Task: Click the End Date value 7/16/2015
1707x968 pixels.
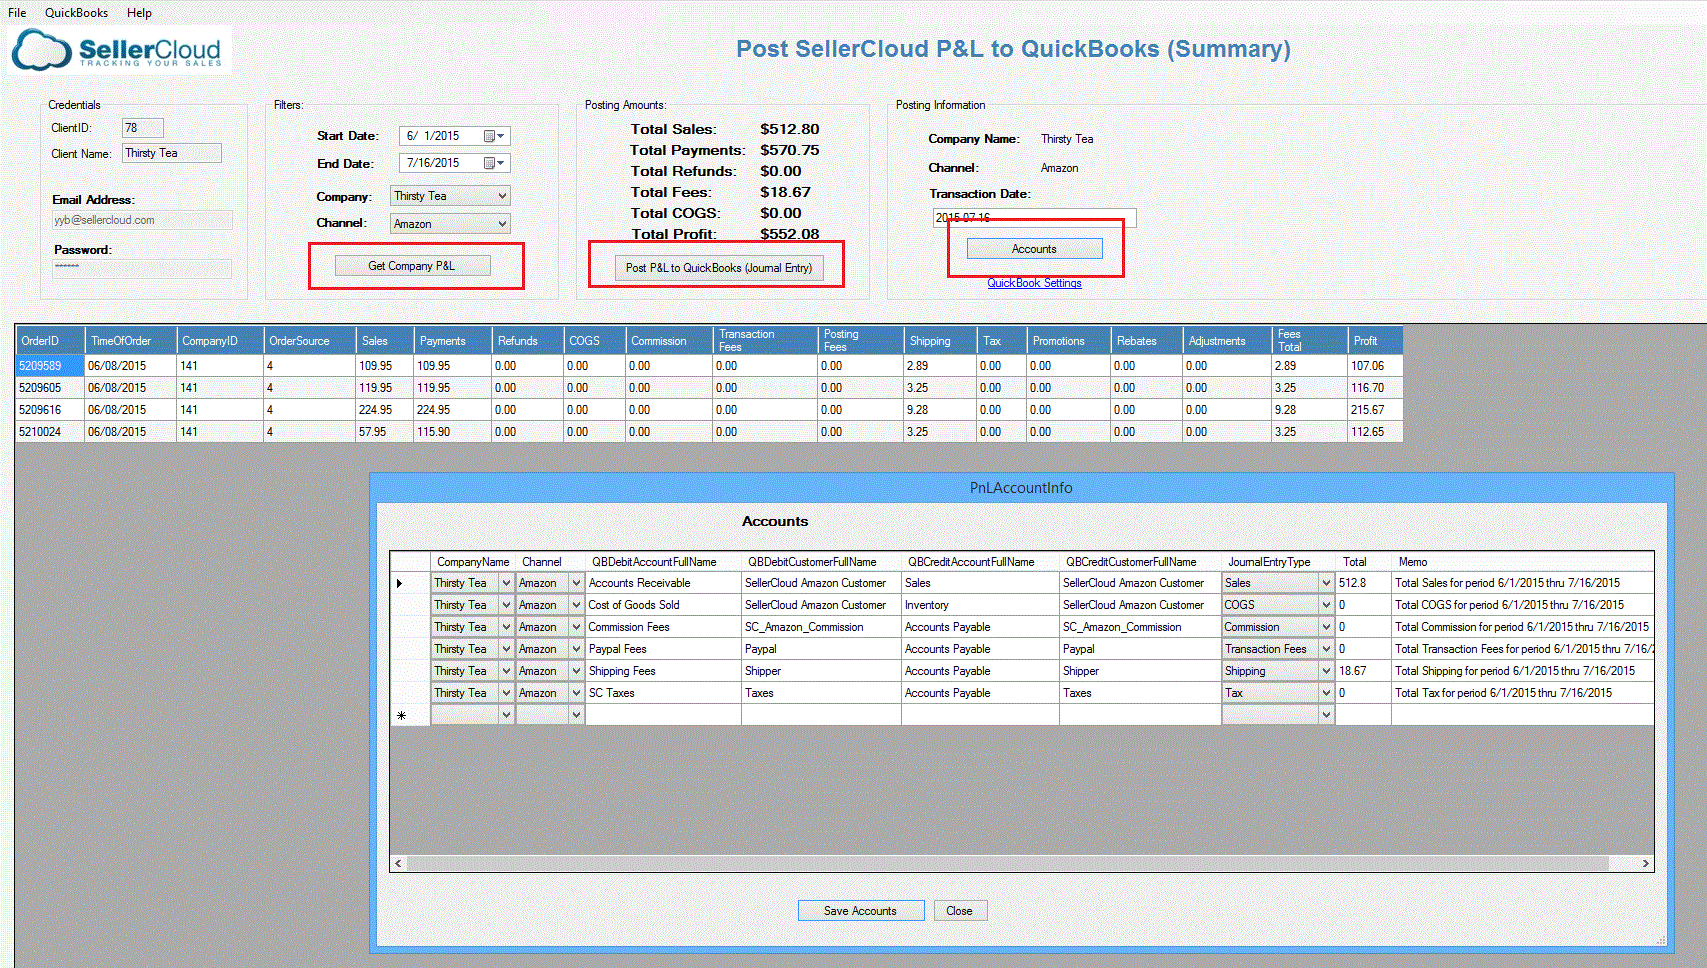Action: pyautogui.click(x=433, y=163)
